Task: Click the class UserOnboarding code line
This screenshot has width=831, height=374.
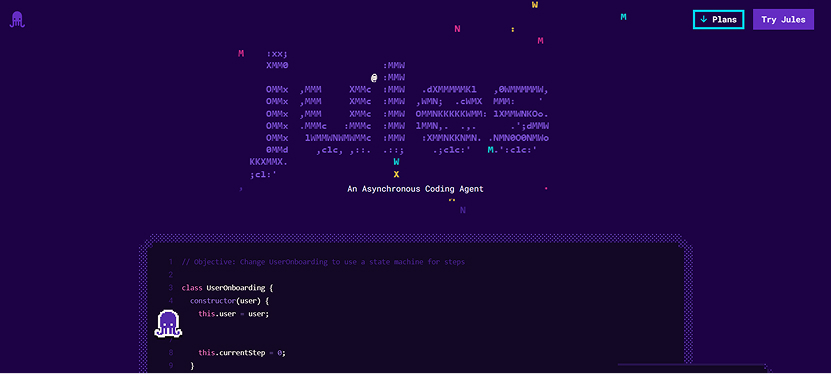Action: (x=227, y=288)
